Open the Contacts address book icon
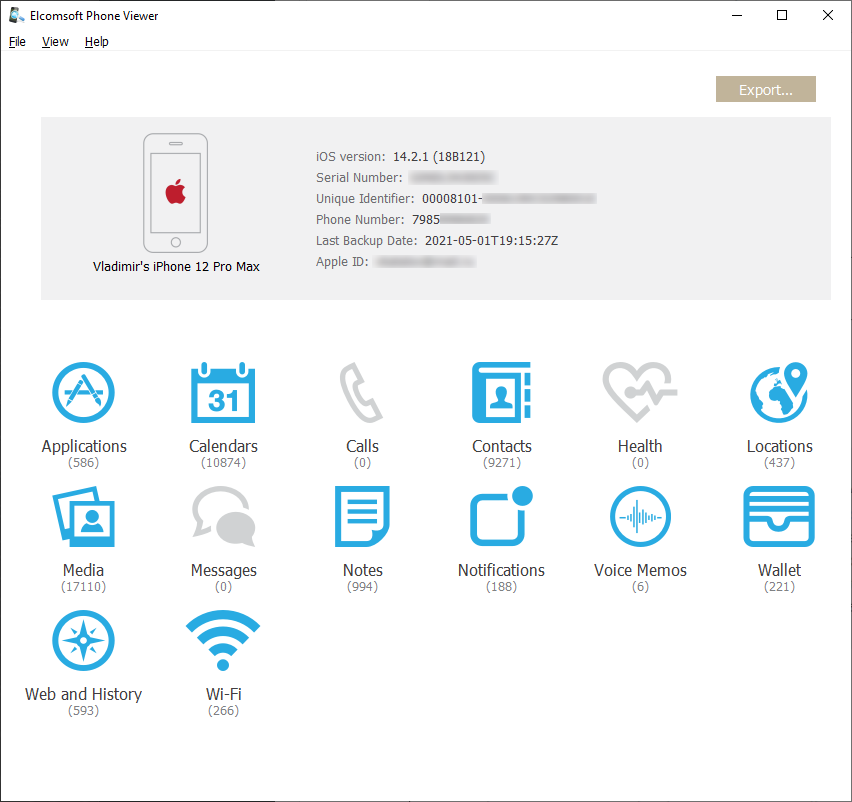852x802 pixels. point(501,393)
